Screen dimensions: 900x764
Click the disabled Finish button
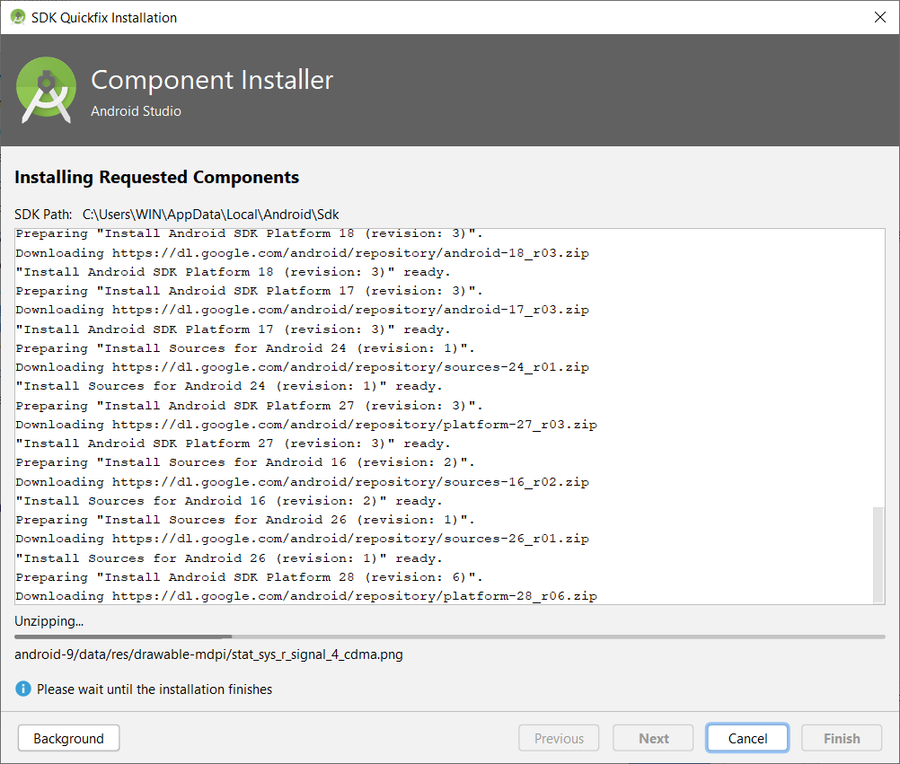[841, 738]
